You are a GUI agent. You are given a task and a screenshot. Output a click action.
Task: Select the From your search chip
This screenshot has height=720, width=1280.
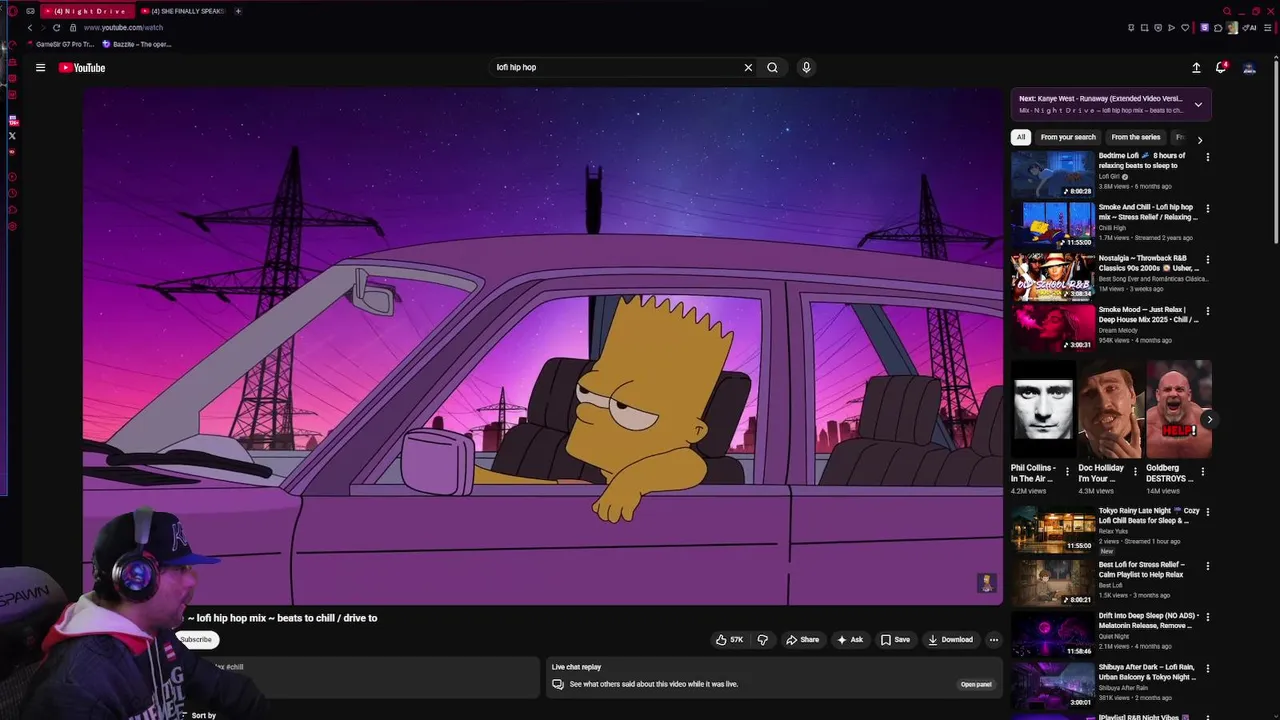(1068, 137)
